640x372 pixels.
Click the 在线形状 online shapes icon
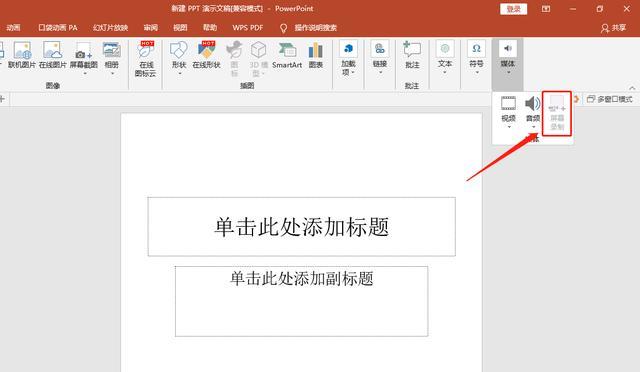pyautogui.click(x=207, y=55)
